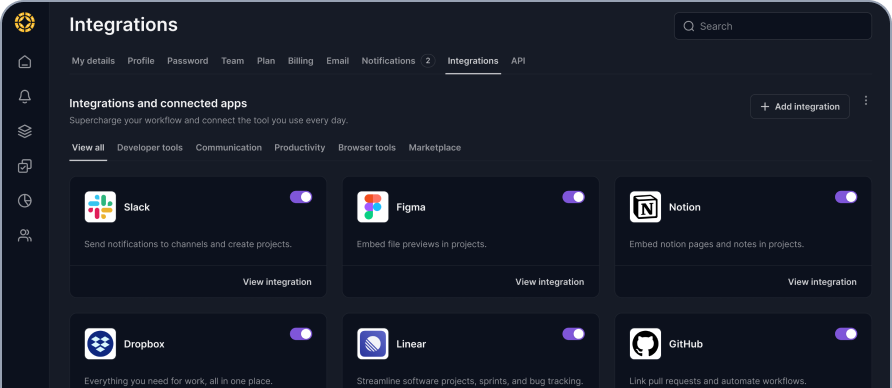
Task: Open the home icon in sidebar
Action: point(24,61)
